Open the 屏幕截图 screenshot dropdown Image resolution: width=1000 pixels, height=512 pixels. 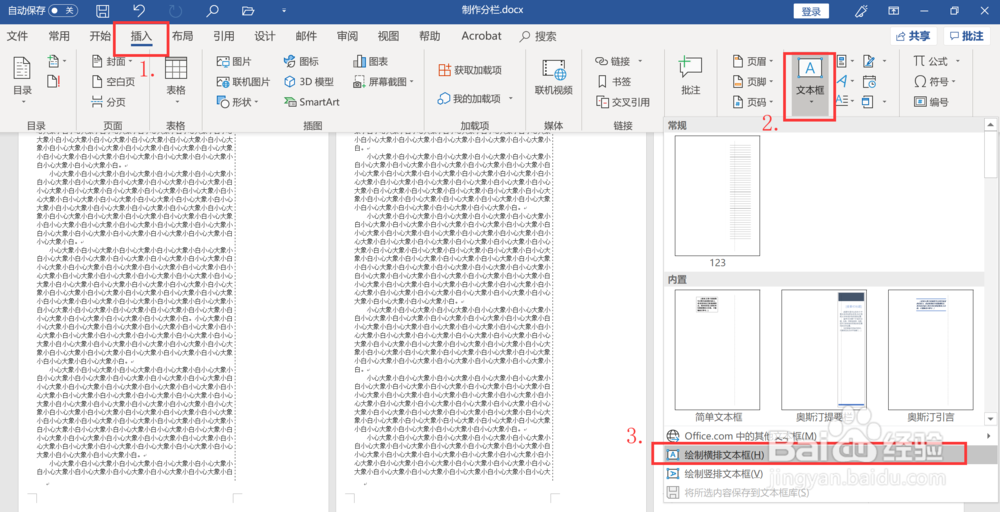(383, 82)
